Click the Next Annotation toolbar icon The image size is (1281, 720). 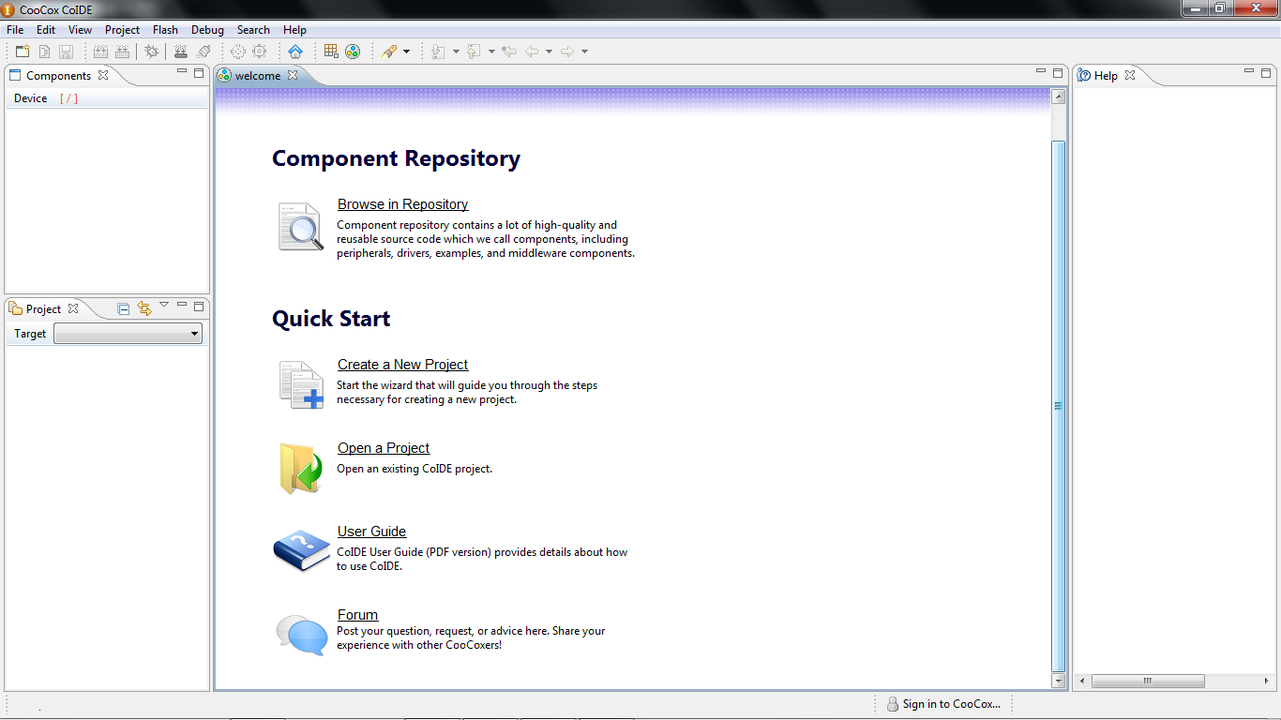(439, 51)
